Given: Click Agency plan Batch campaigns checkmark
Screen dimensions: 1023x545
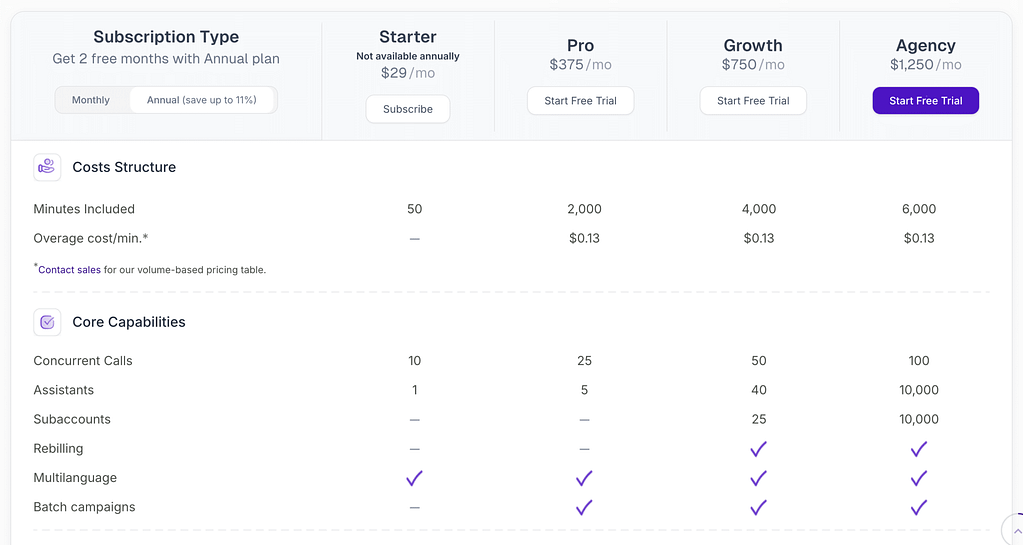Looking at the screenshot, I should click(x=919, y=507).
